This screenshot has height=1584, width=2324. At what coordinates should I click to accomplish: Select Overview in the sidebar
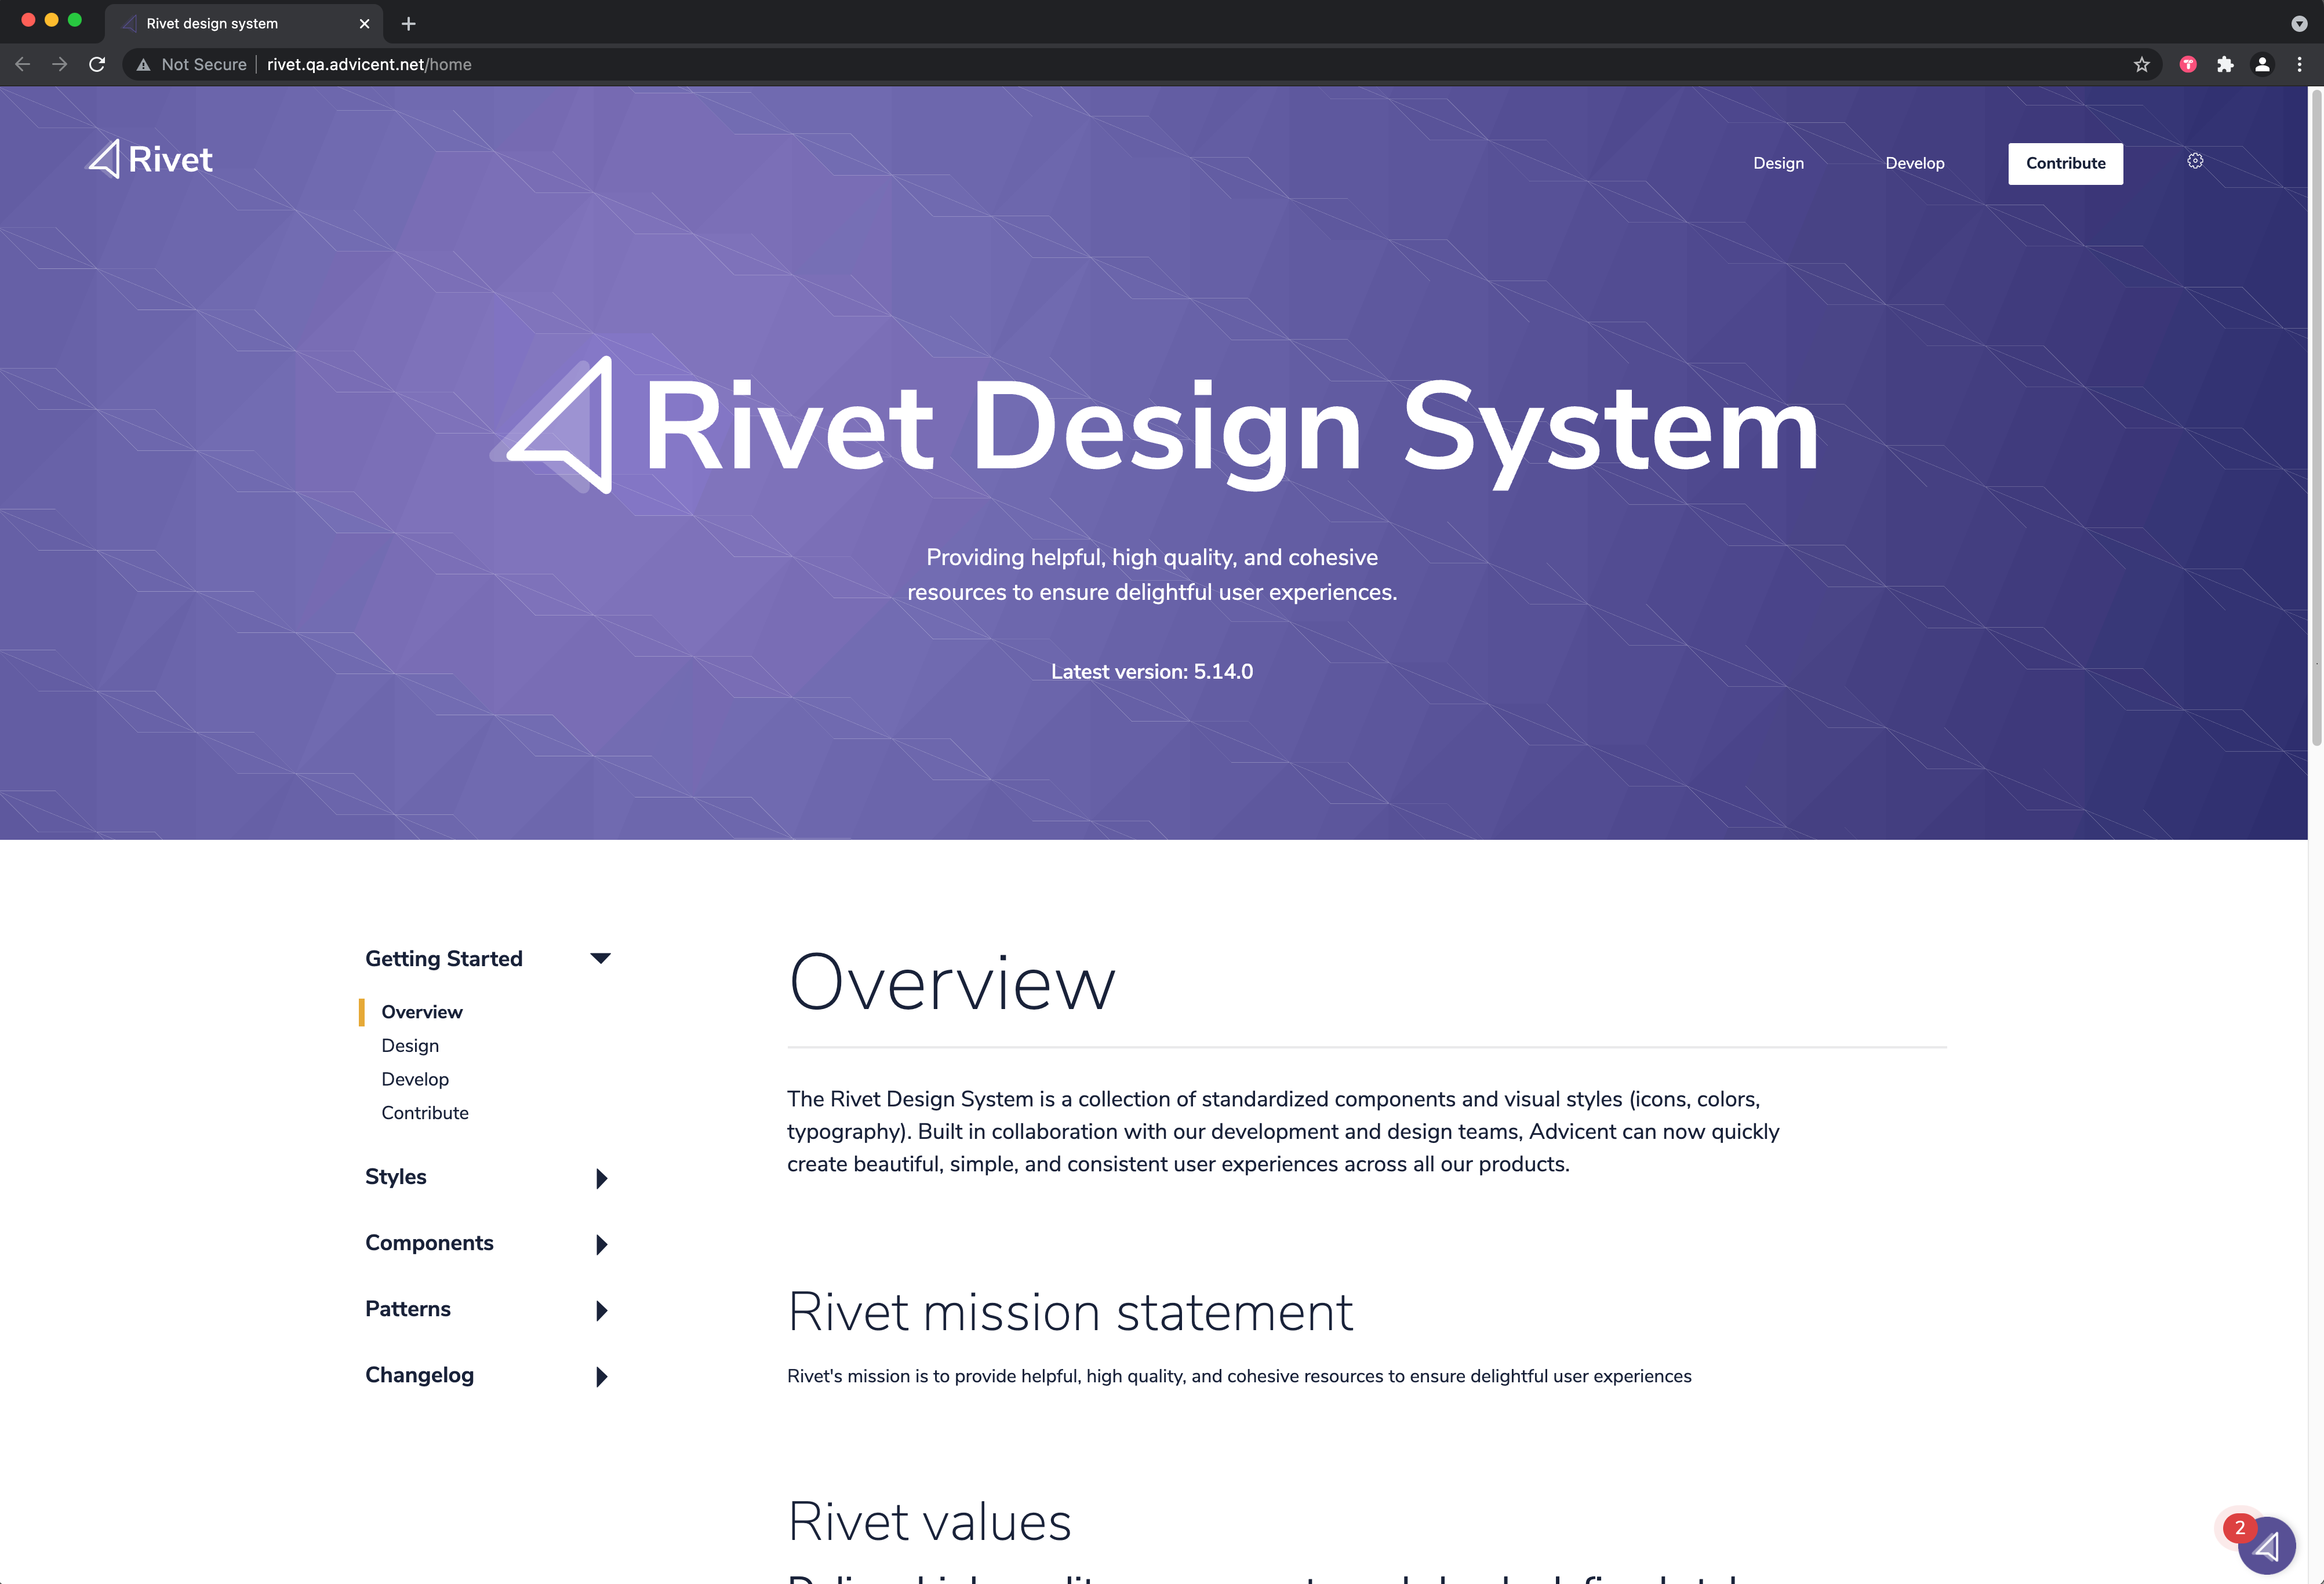point(421,1011)
